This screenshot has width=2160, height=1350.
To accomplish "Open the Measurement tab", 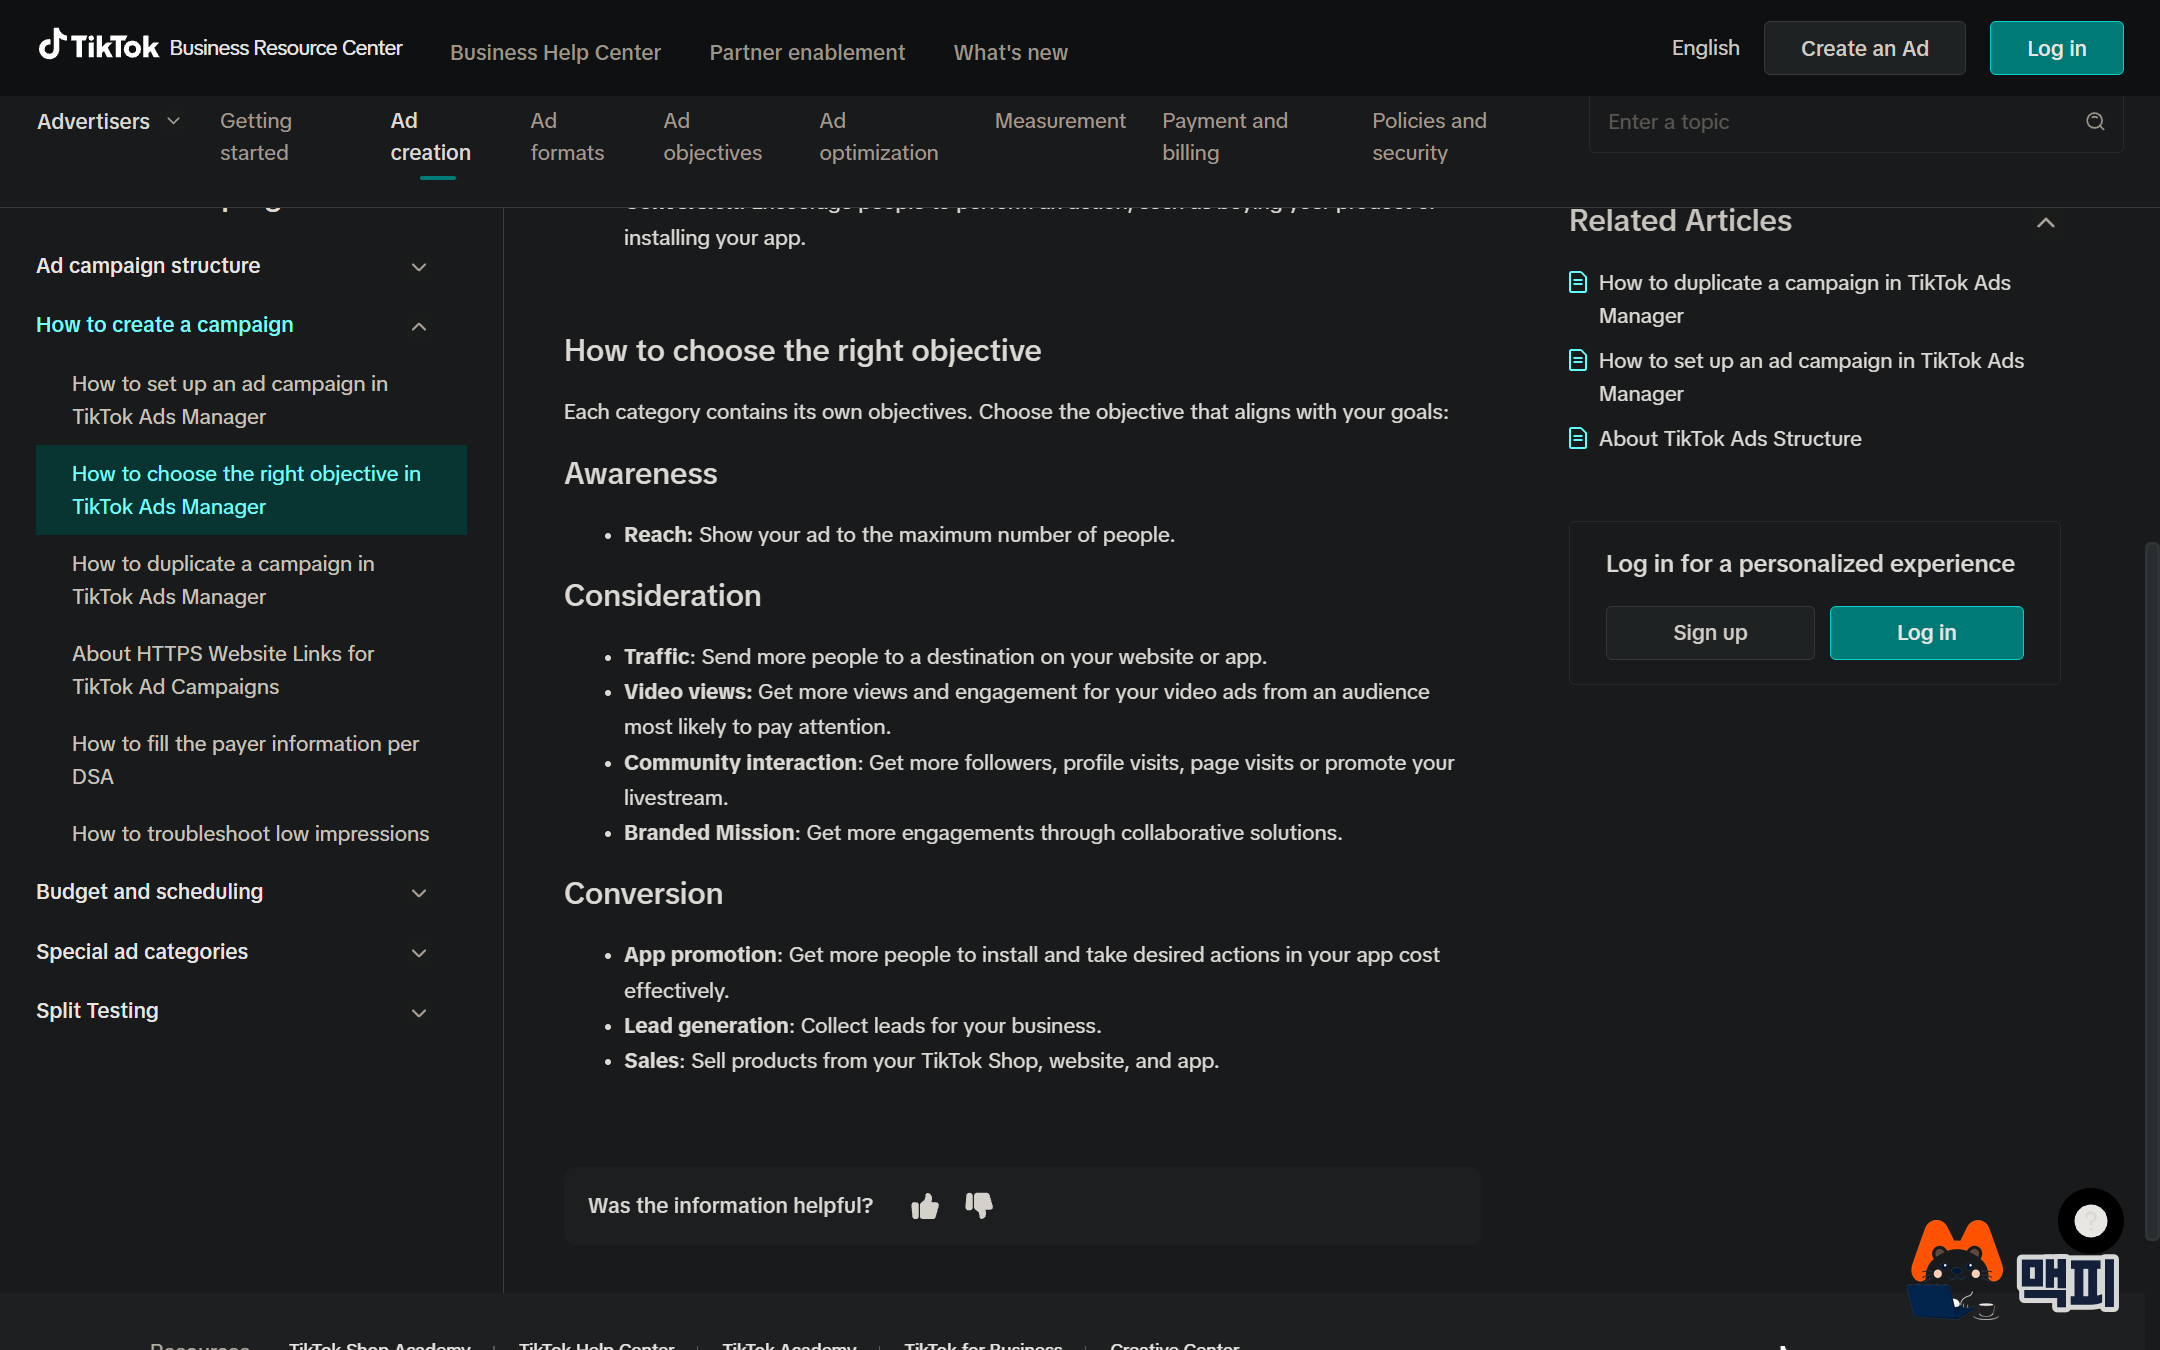I will click(x=1060, y=121).
